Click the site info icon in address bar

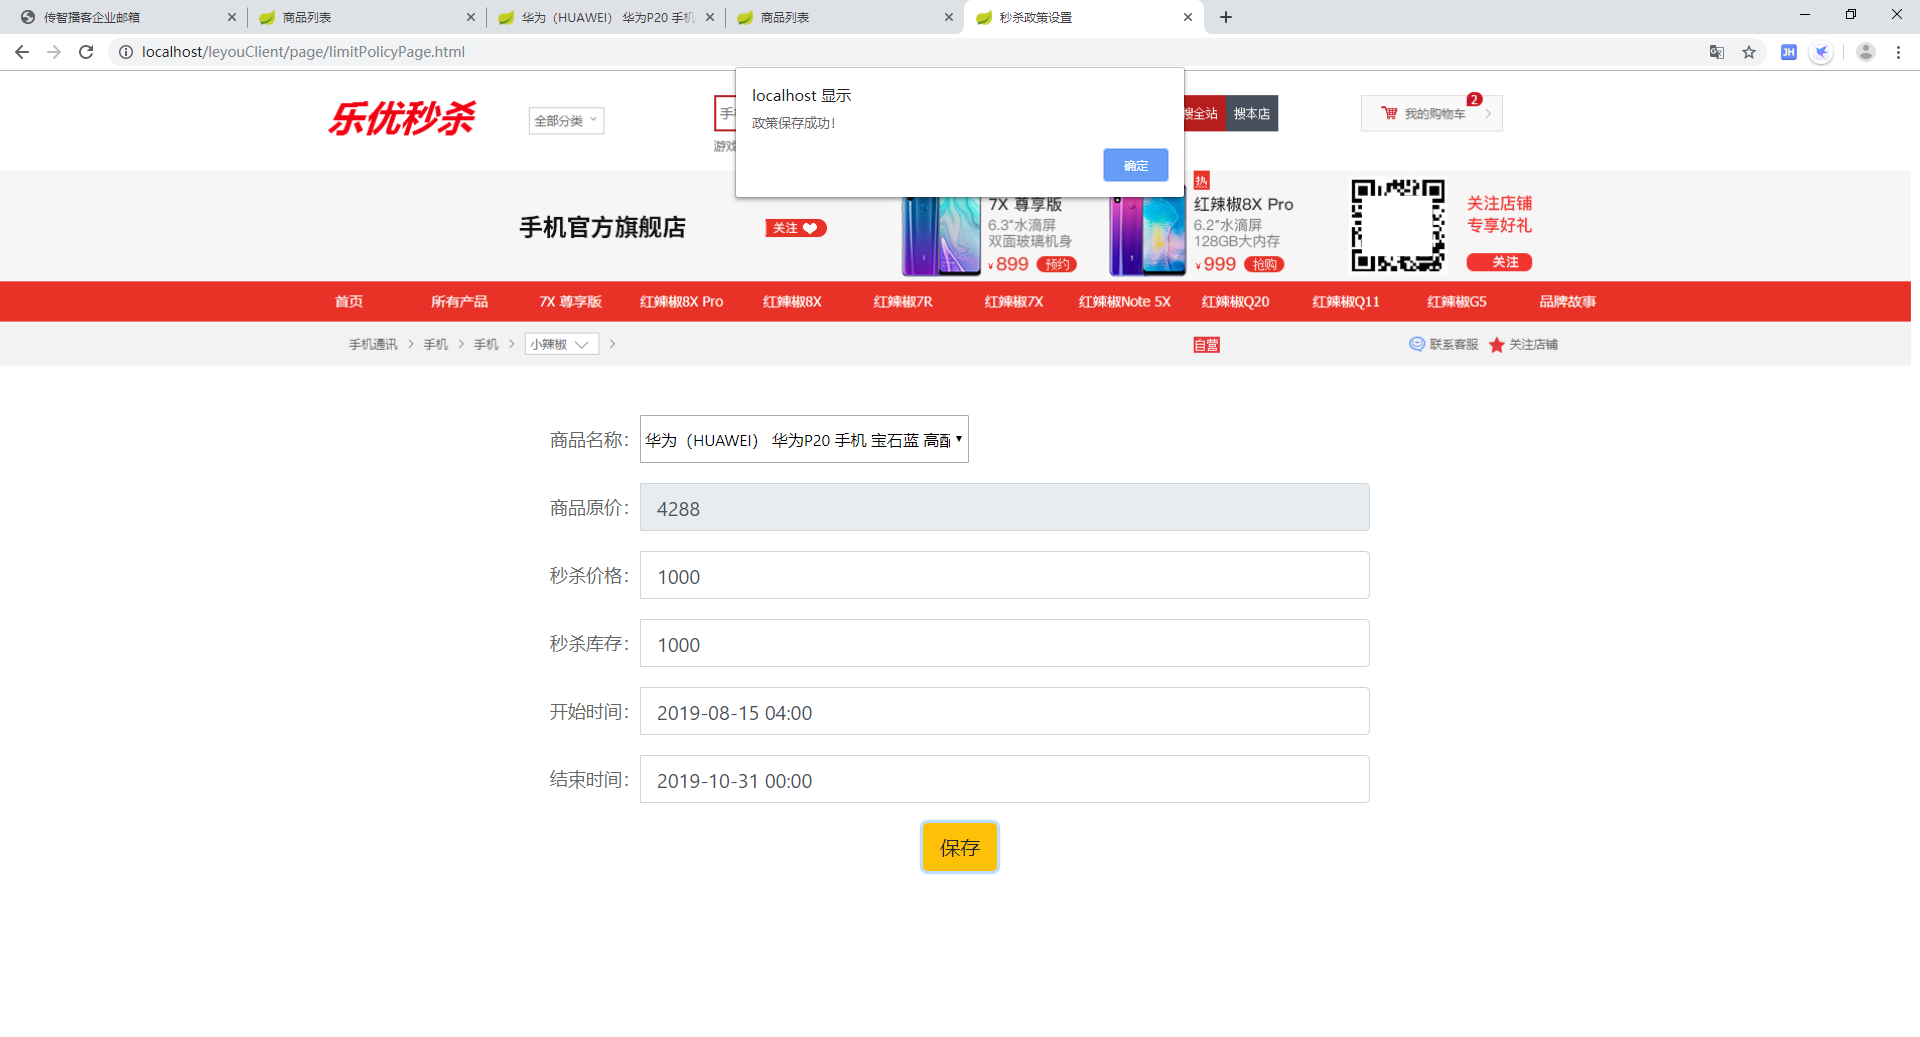[126, 52]
